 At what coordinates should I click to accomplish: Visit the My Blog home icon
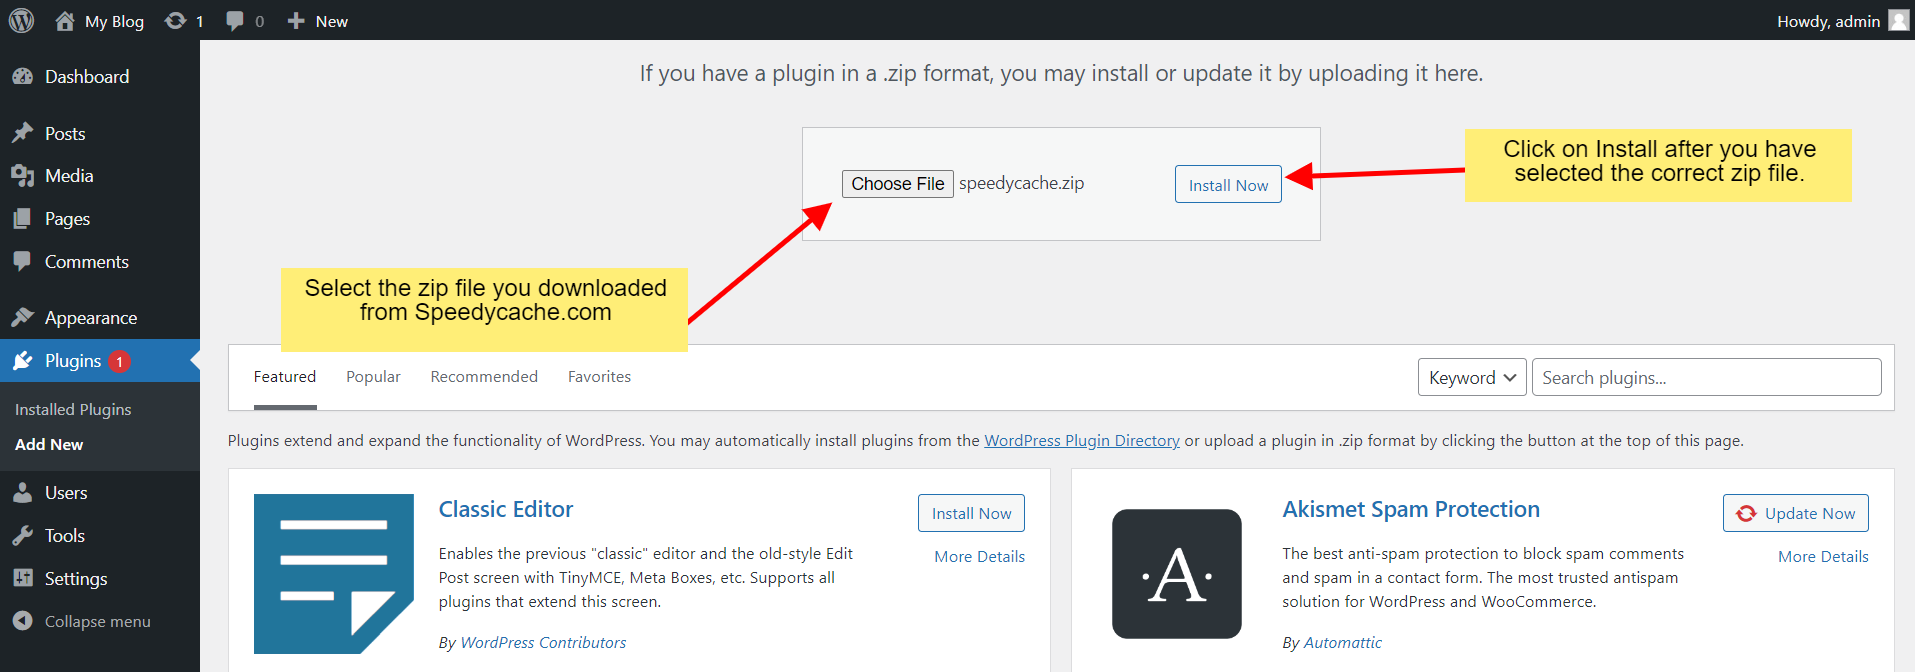[x=65, y=21]
